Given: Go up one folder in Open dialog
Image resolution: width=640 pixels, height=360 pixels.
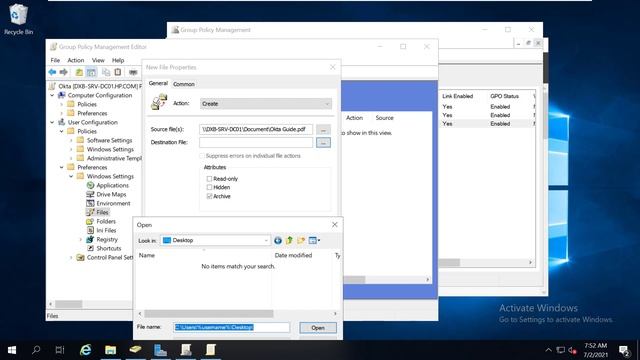Looking at the screenshot, I should 289,240.
